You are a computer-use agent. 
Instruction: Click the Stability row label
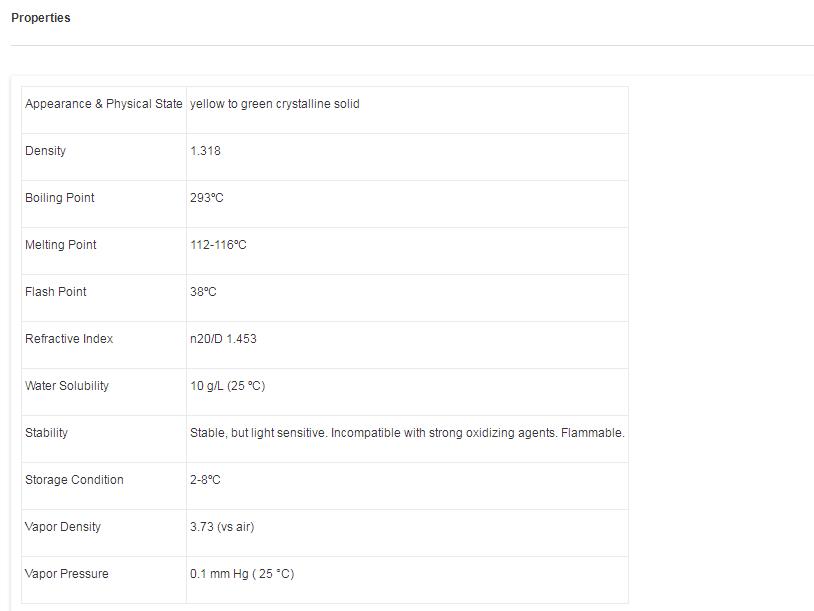click(x=47, y=433)
